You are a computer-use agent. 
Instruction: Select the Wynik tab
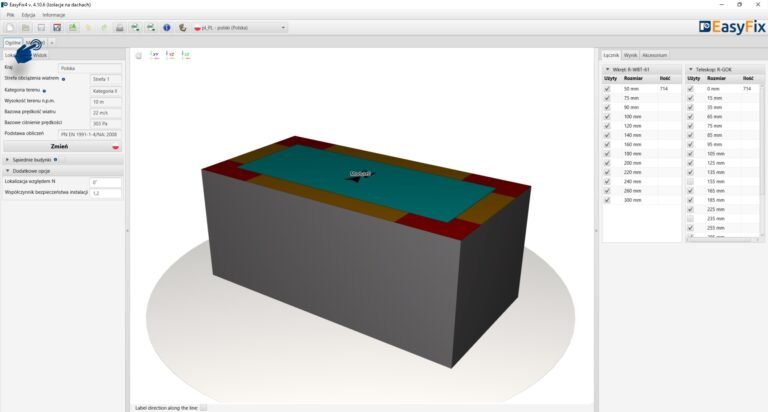[630, 55]
